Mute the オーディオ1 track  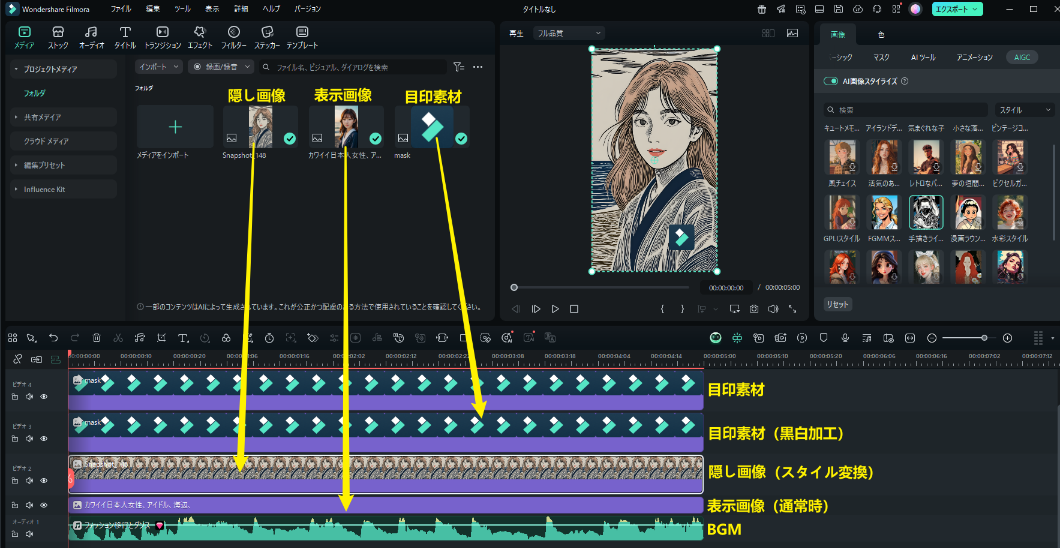click(29, 533)
